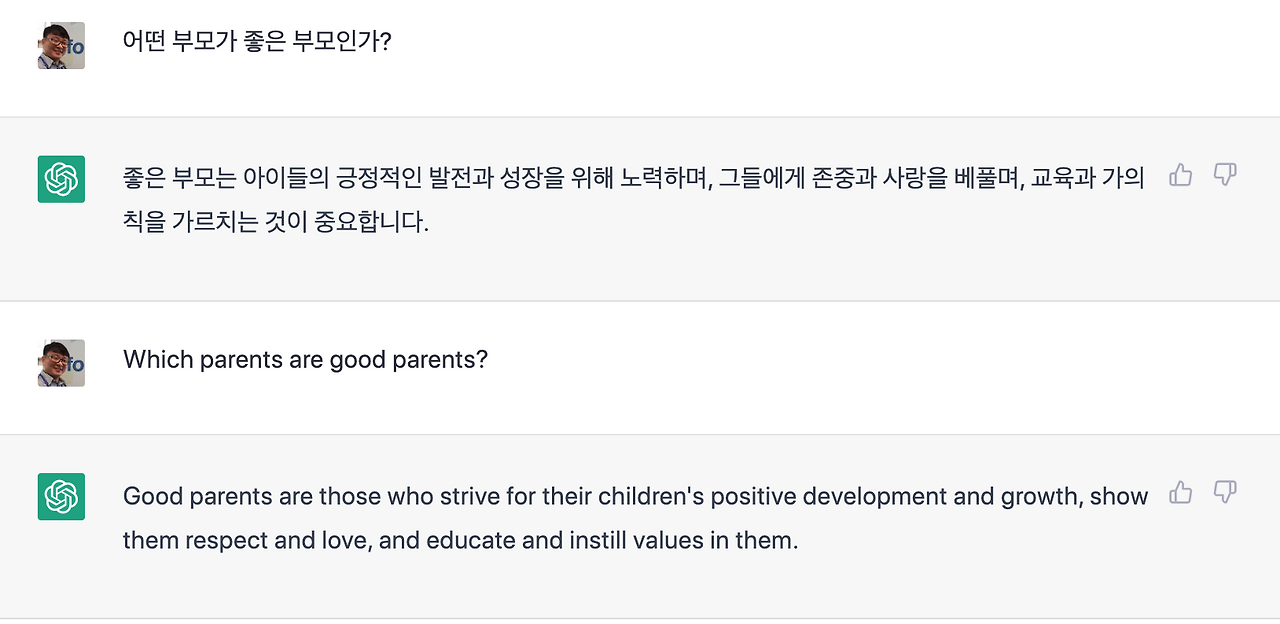
Task: Click the line "them respect and love, and educate"
Action: pos(460,541)
